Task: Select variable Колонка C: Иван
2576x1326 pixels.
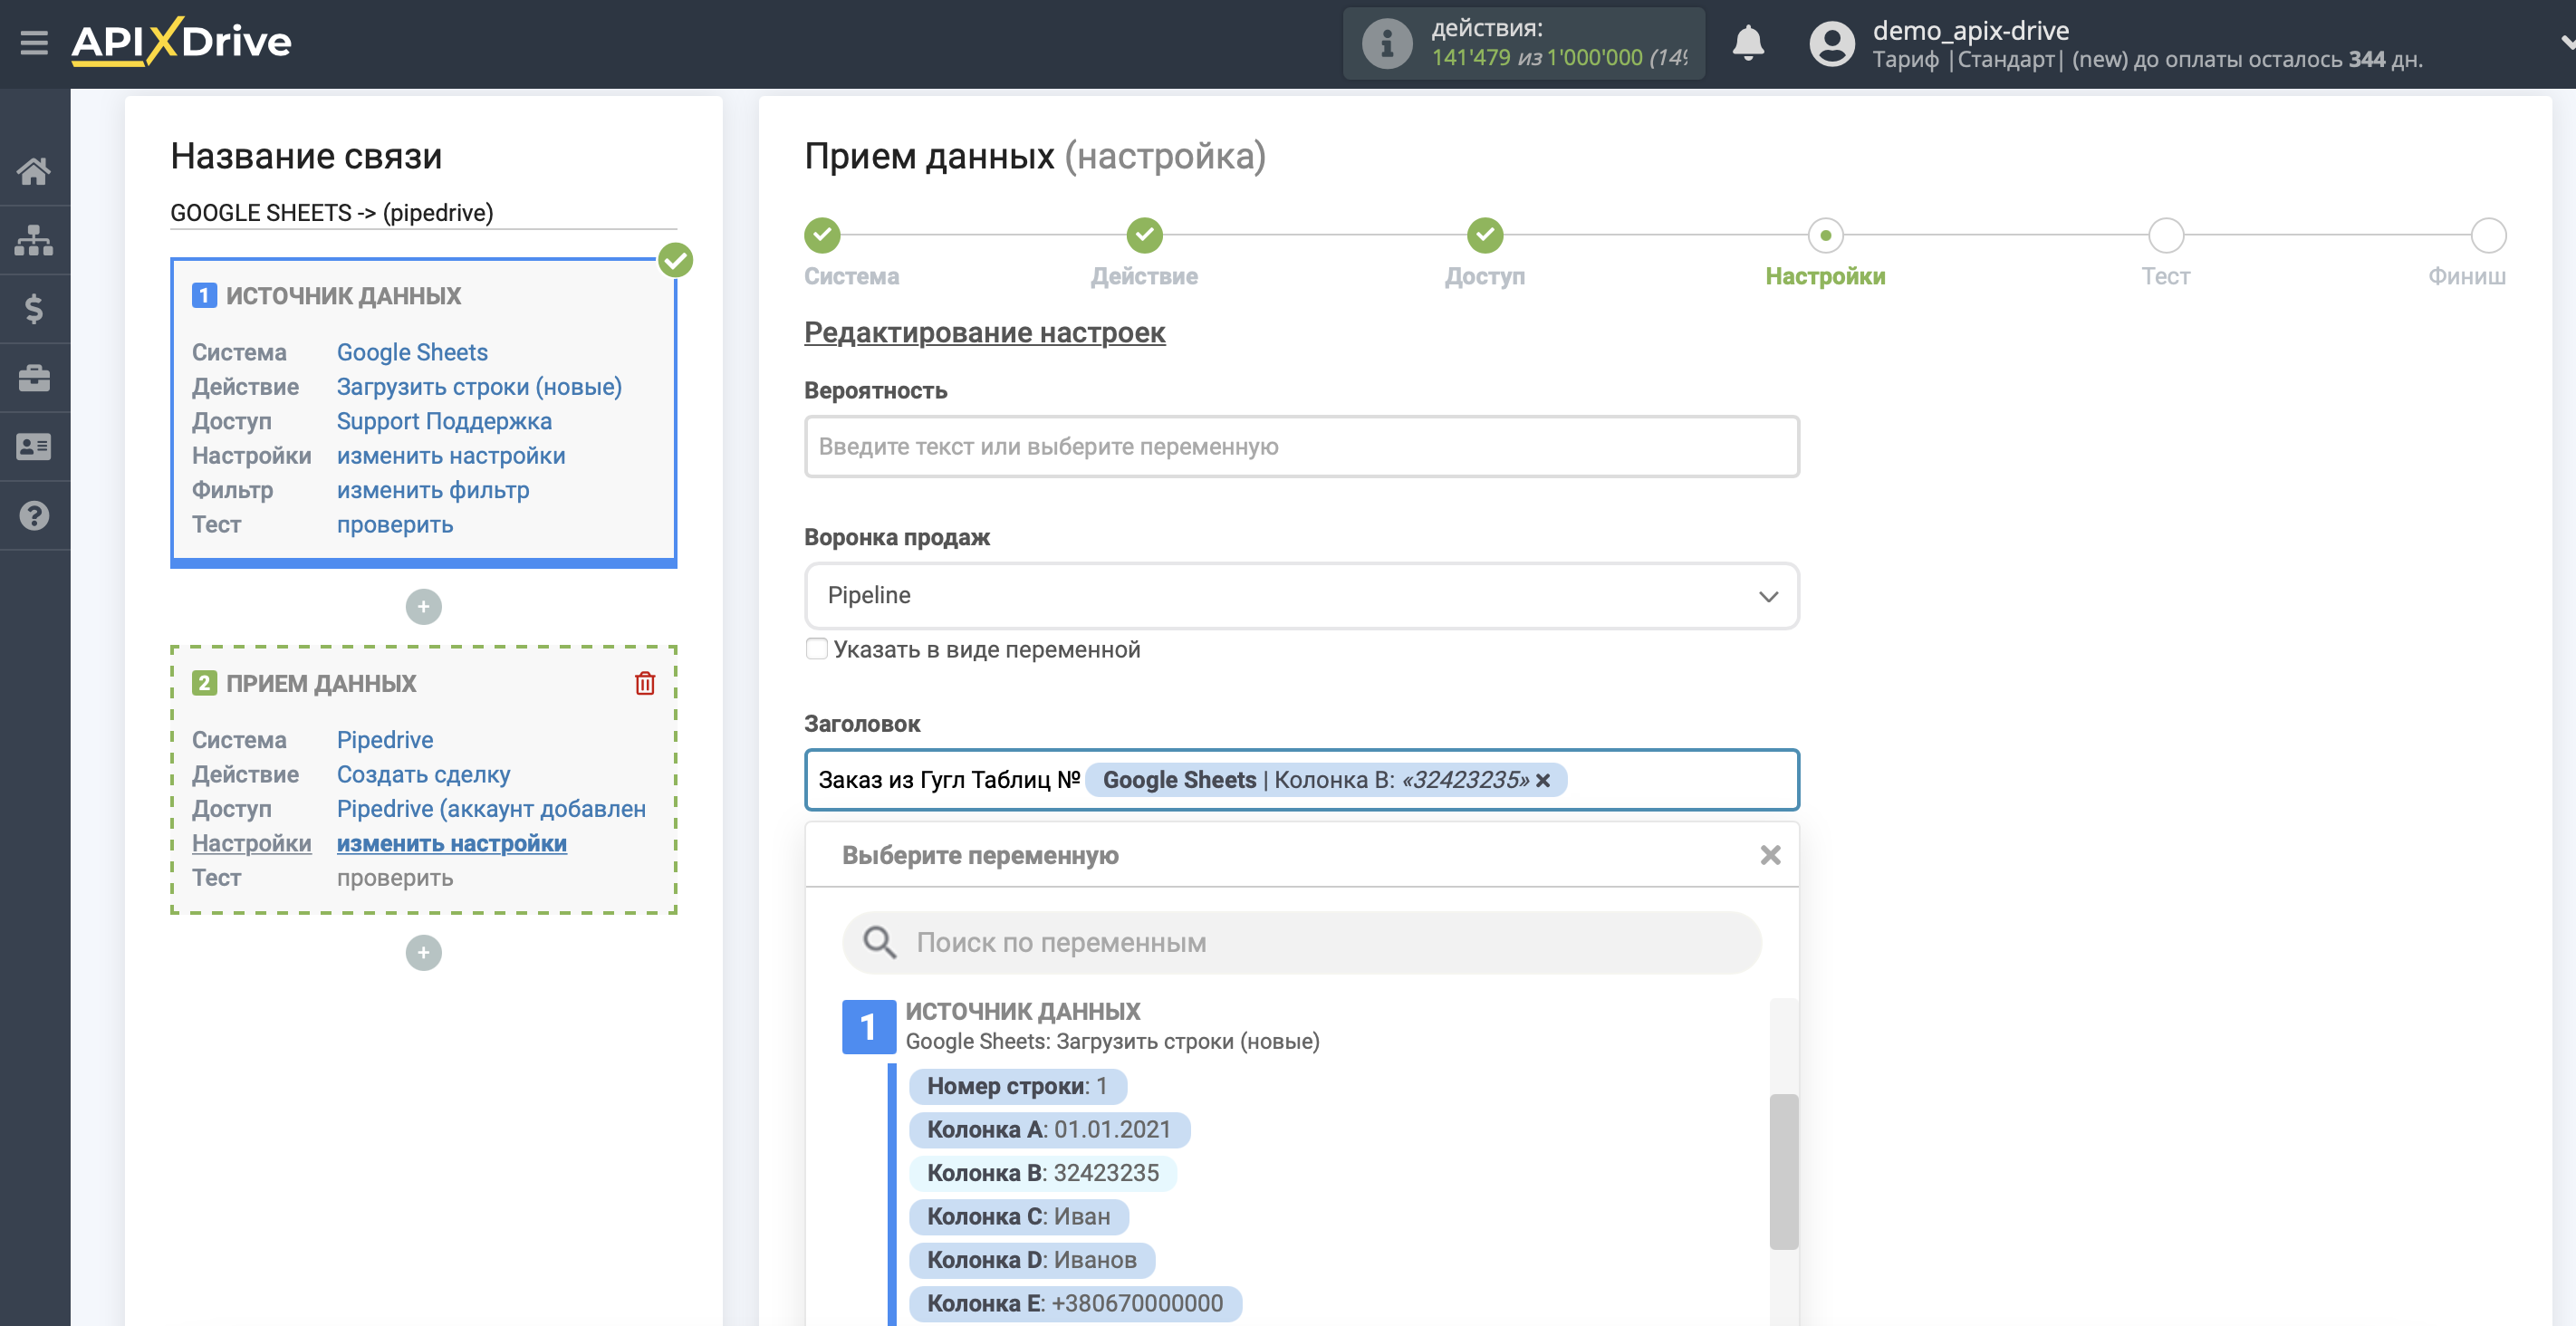Action: click(1018, 1217)
